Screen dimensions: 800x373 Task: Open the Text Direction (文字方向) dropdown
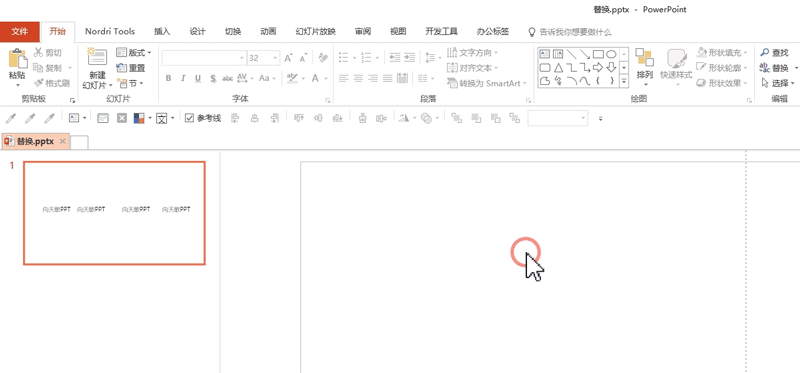pos(472,53)
